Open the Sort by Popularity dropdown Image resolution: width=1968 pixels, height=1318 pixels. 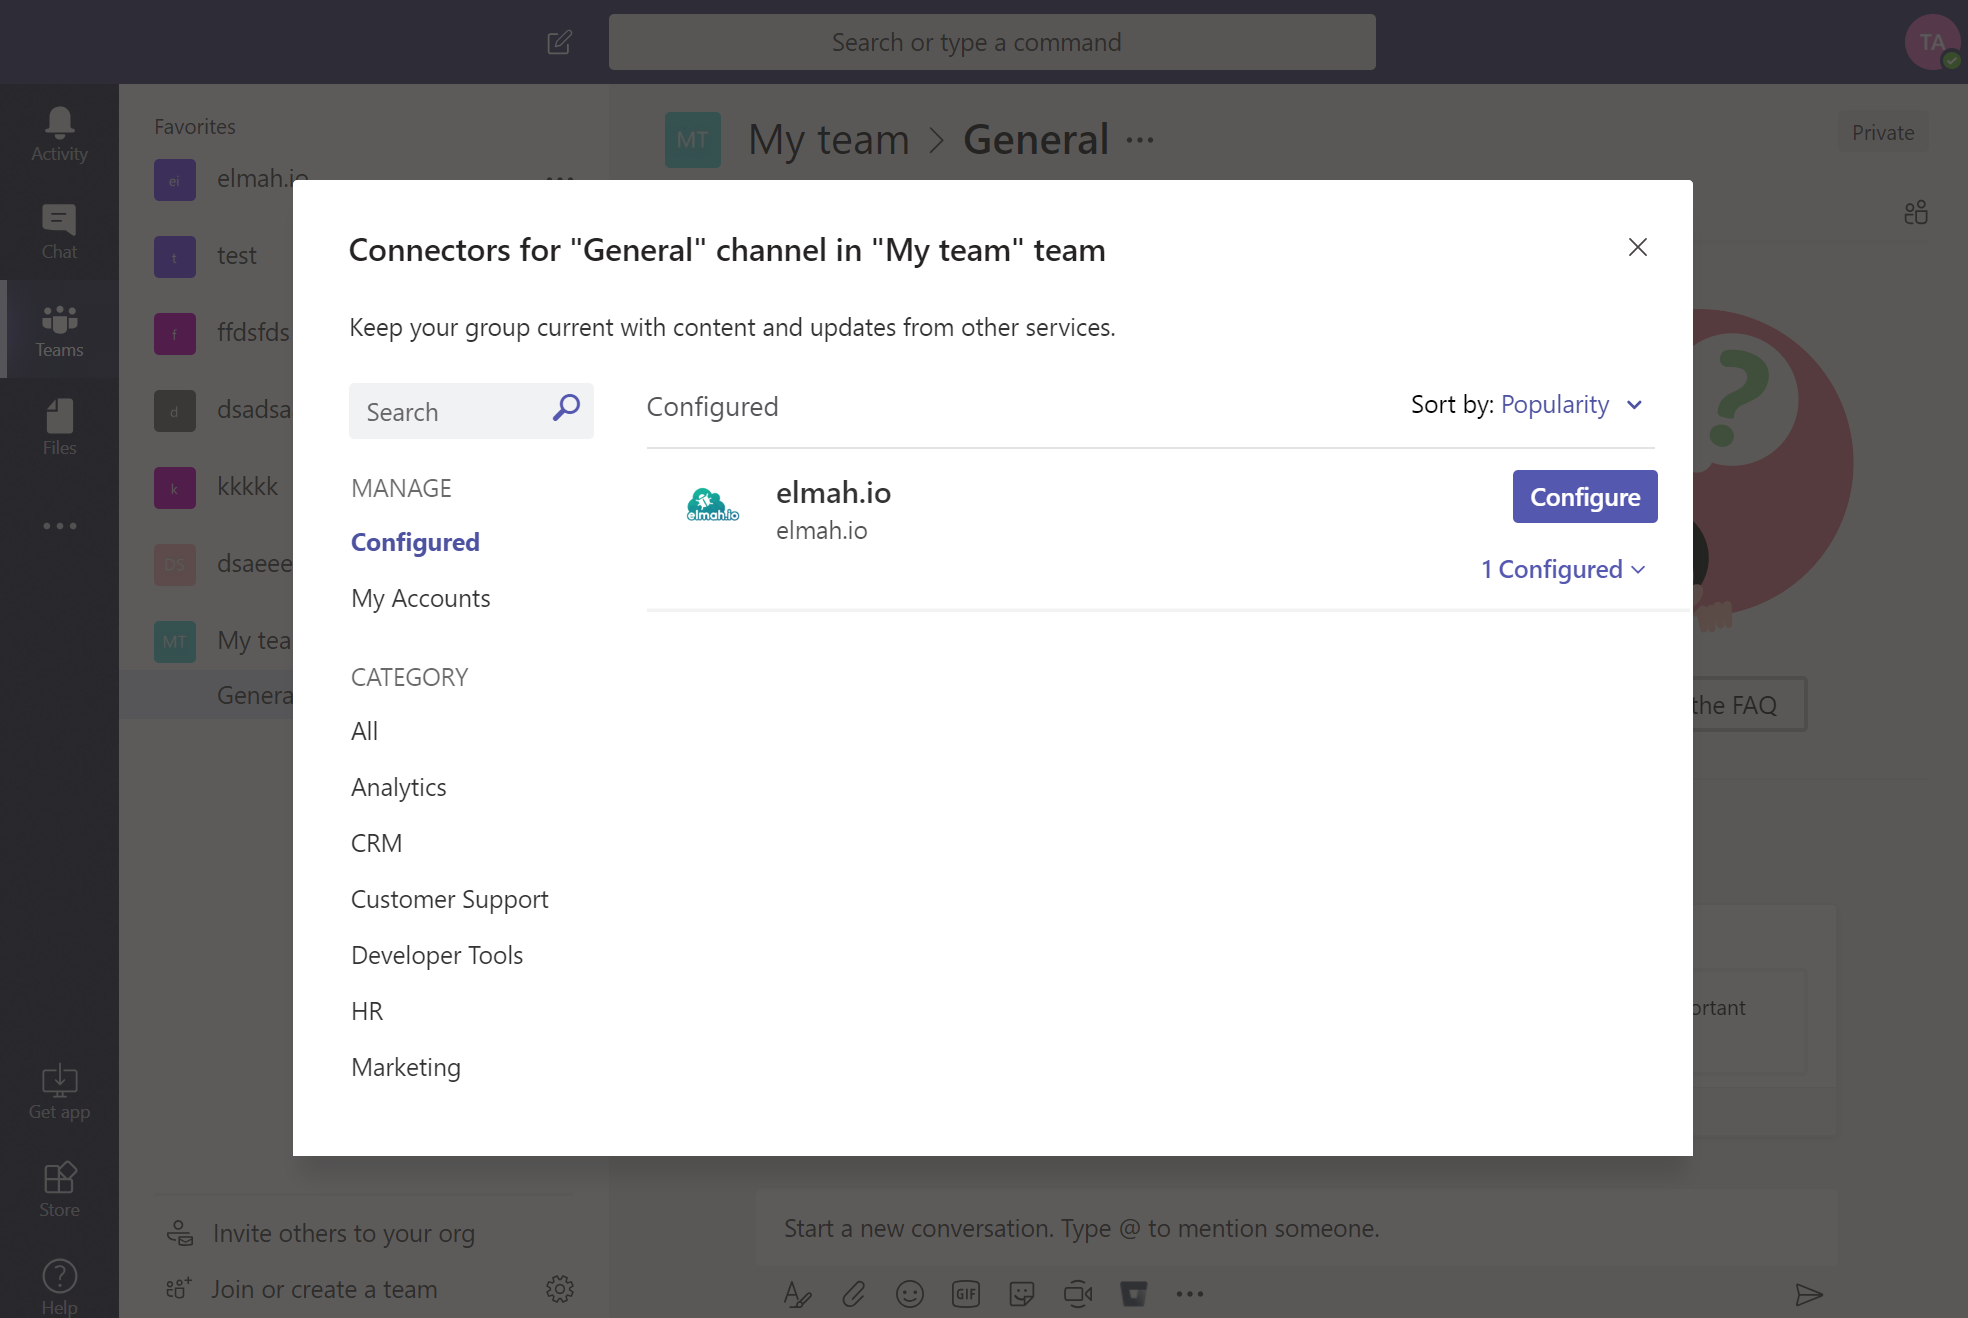(x=1574, y=405)
